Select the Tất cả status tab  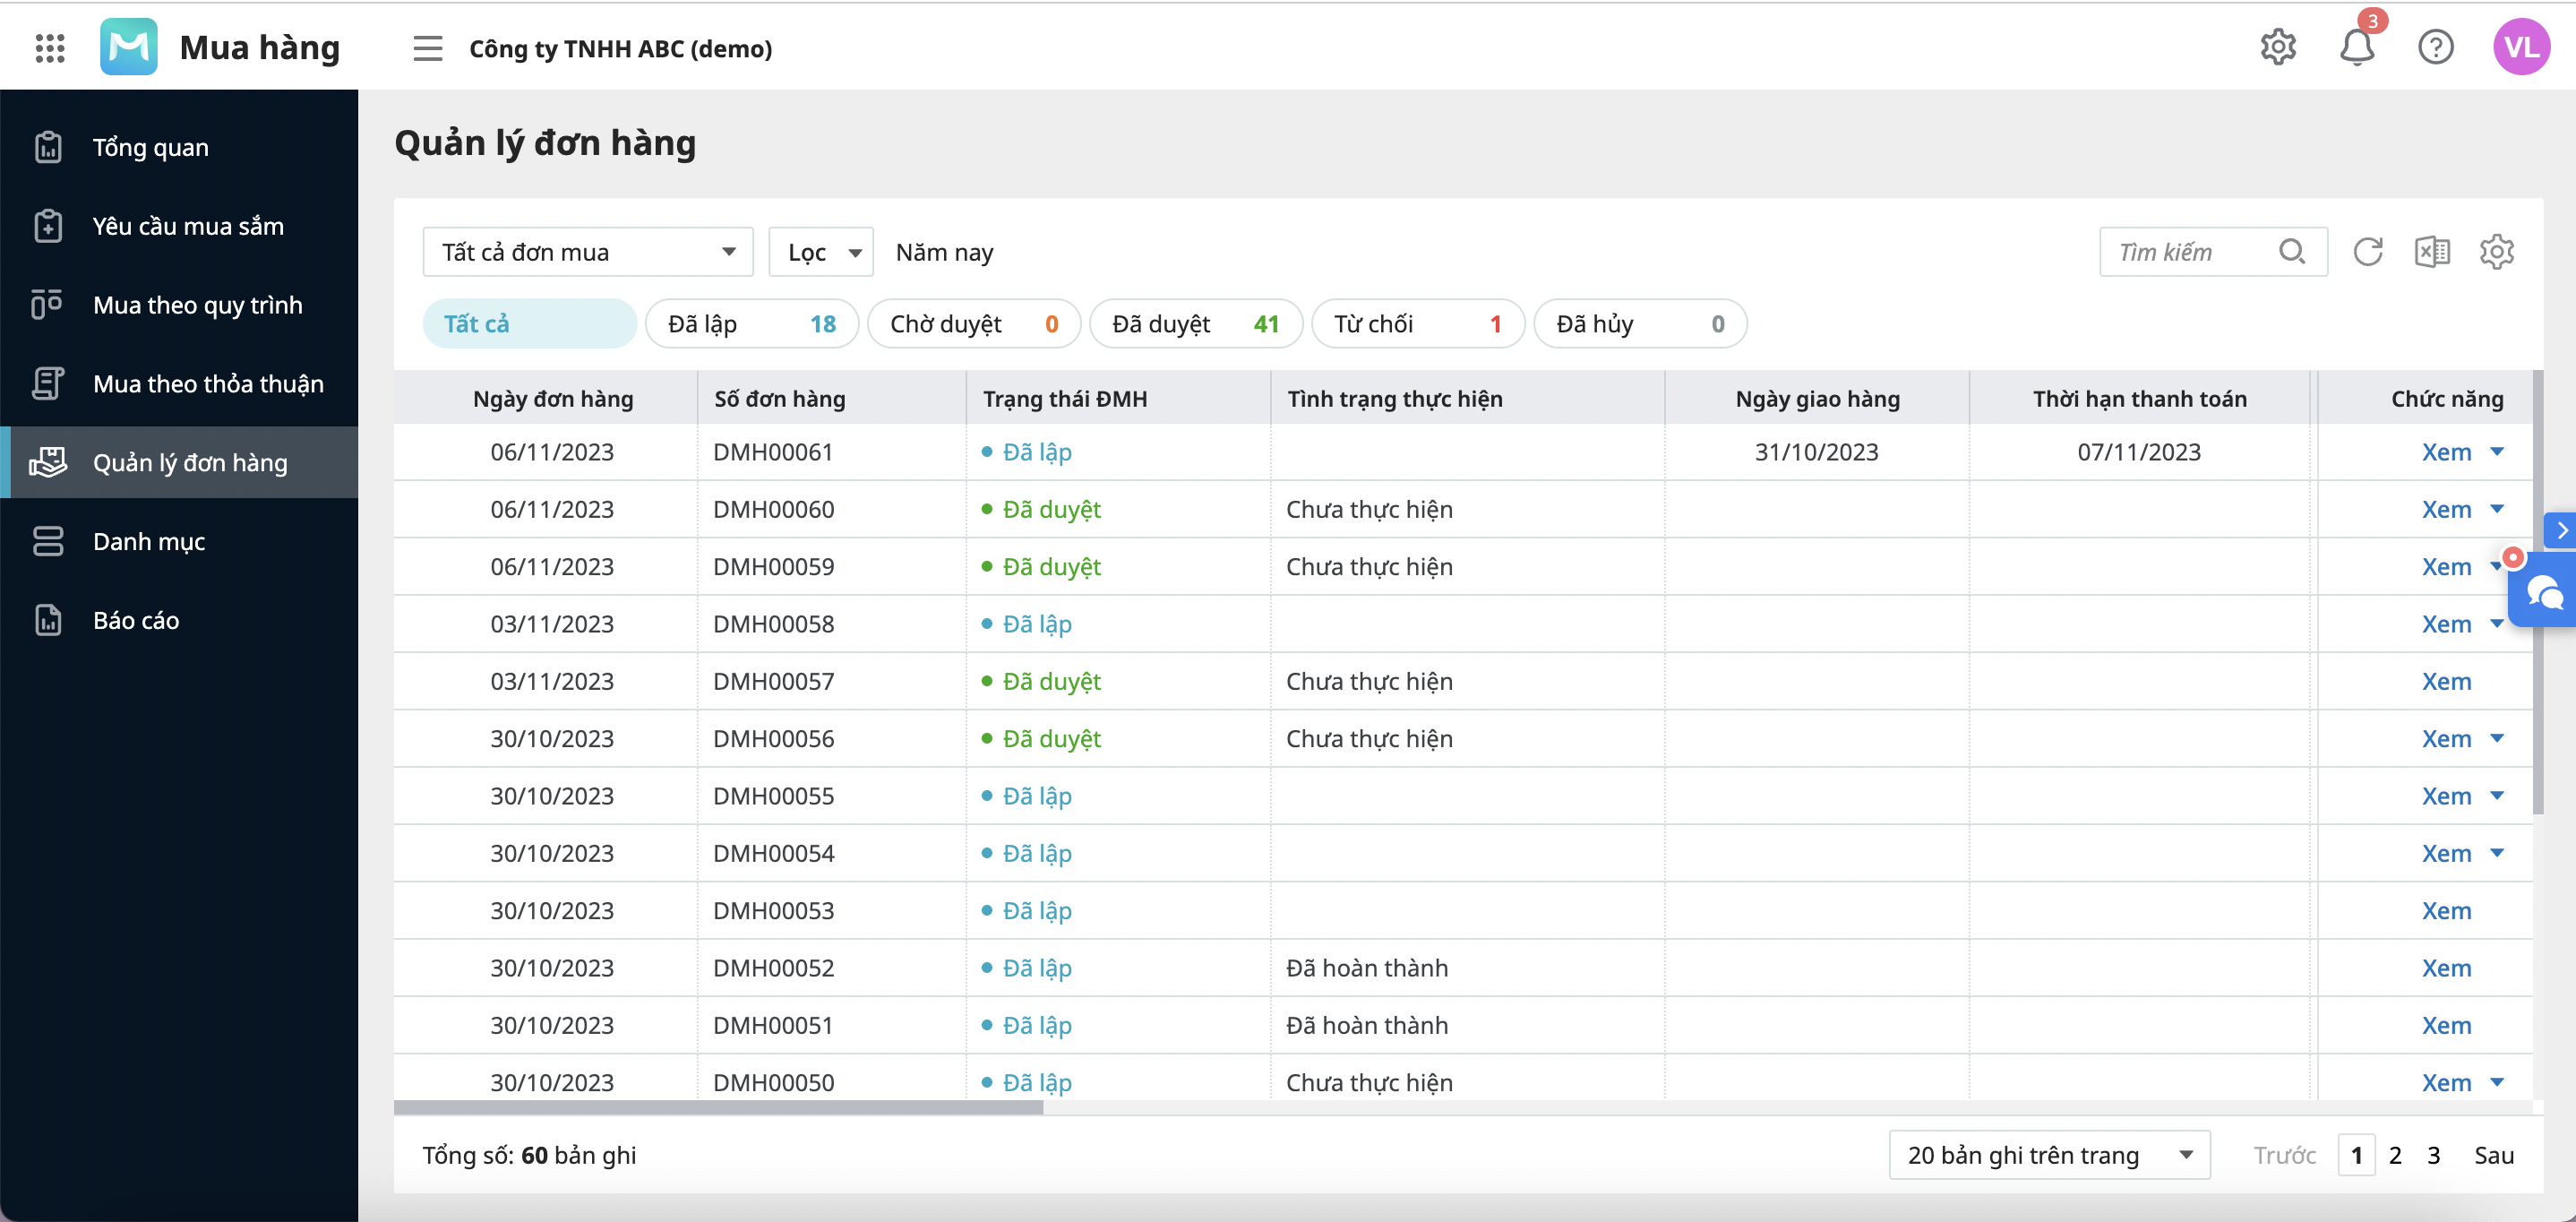(x=529, y=324)
